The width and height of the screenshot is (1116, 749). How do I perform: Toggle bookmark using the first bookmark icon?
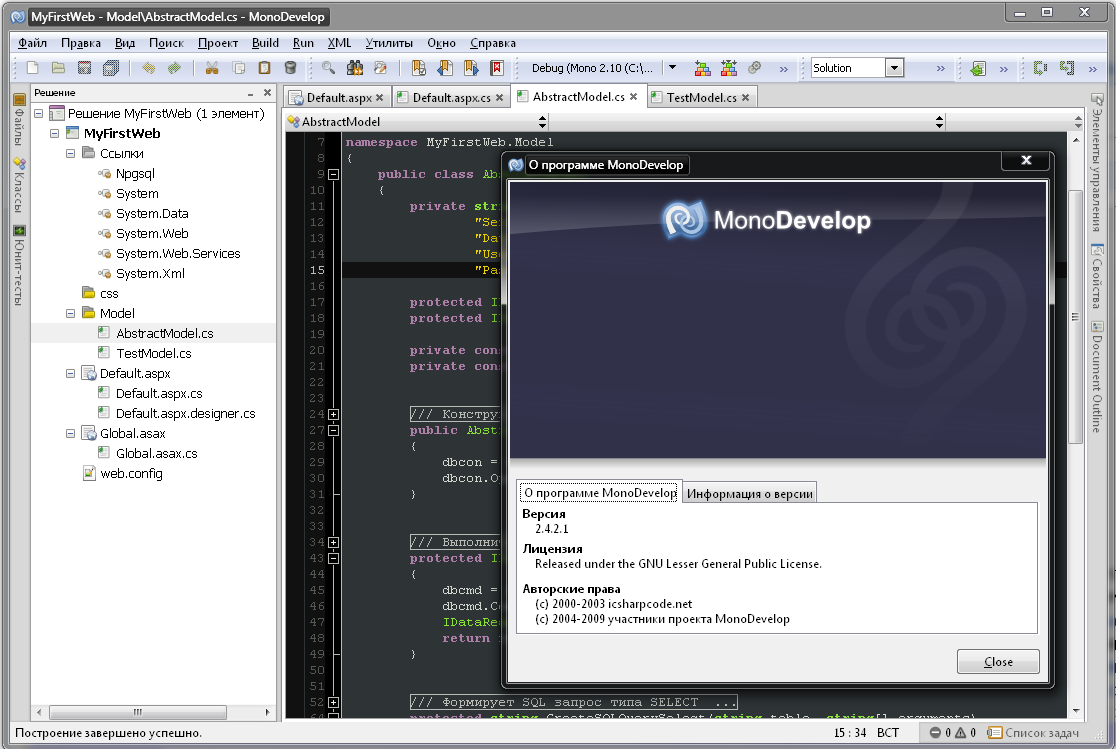coord(419,68)
